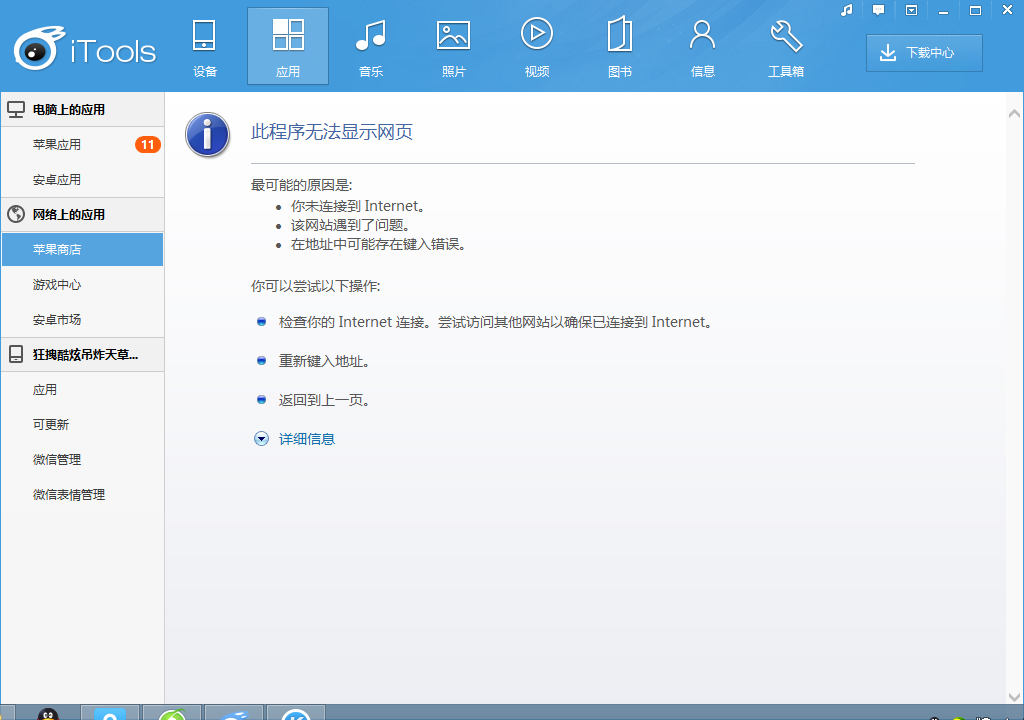
Task: Click the 该网站遇到了问题 reason text
Action: pos(350,225)
